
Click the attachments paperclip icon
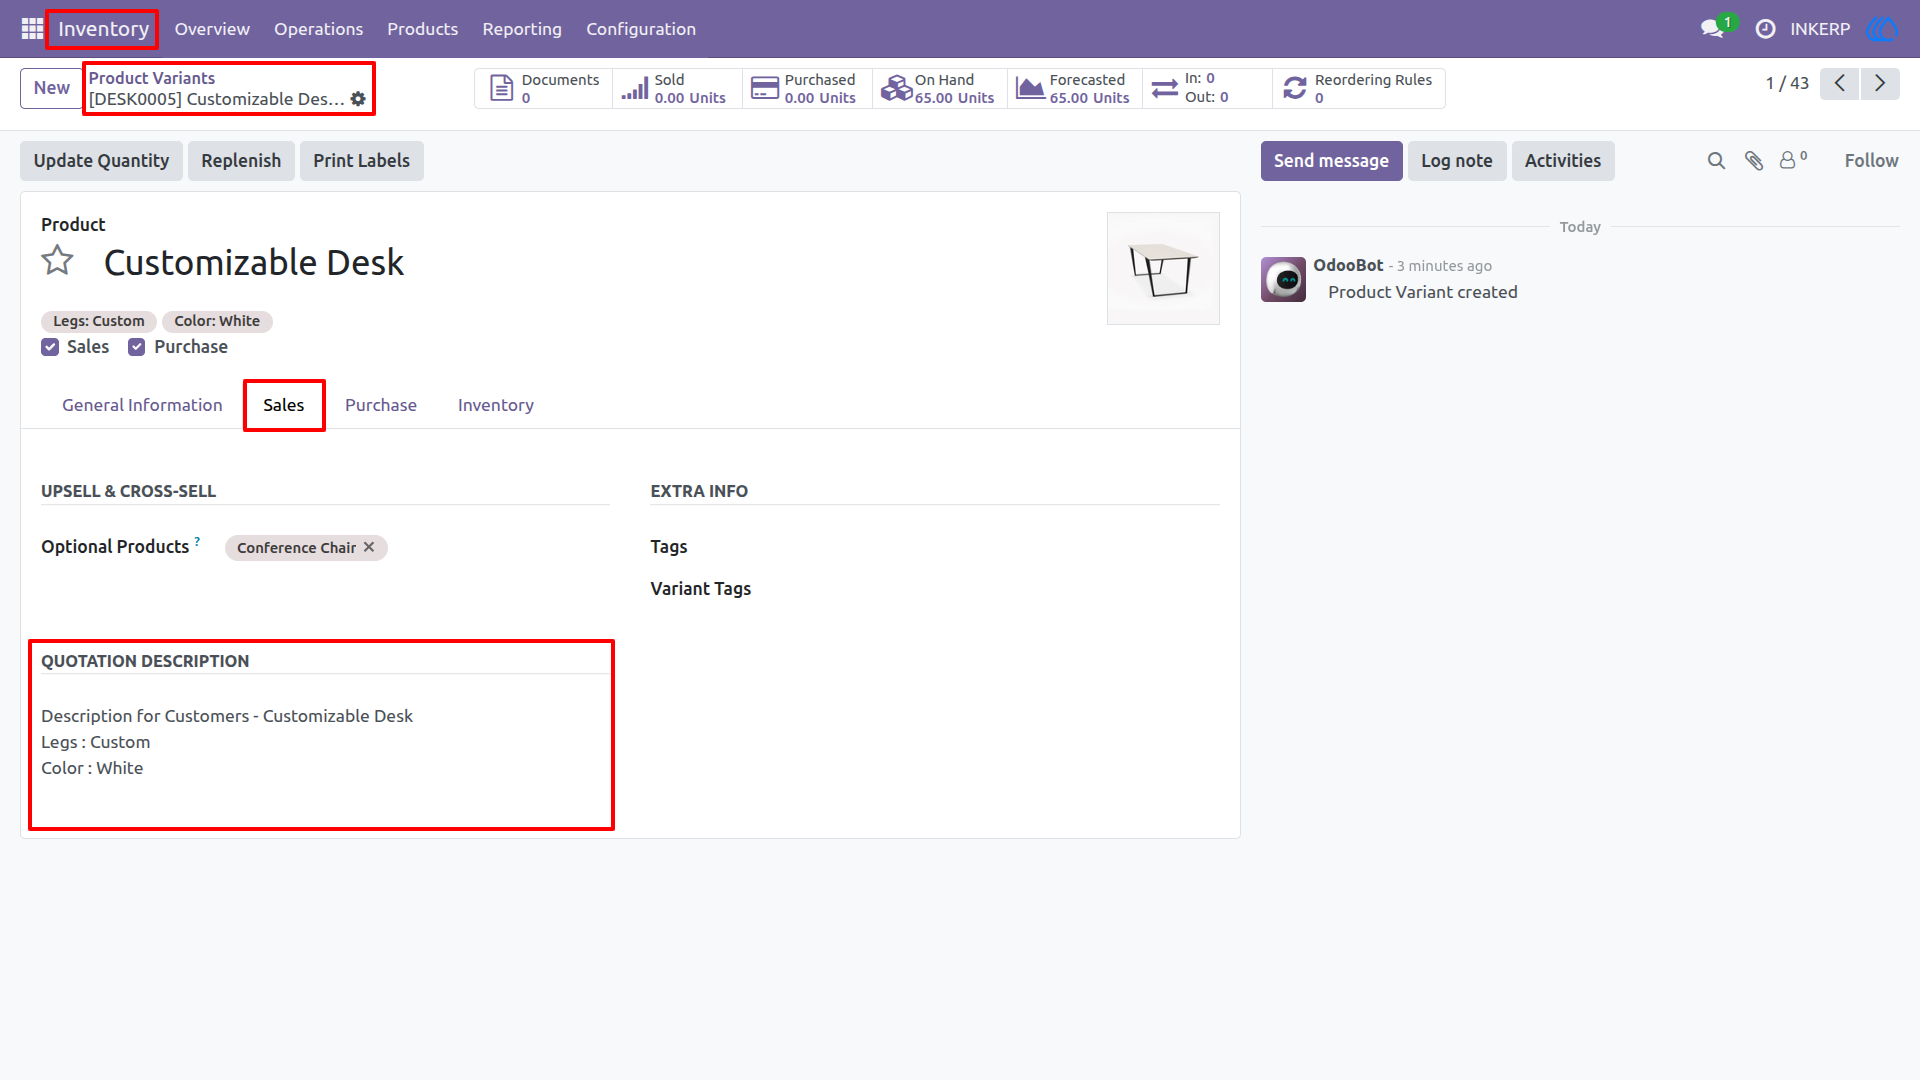(x=1754, y=161)
